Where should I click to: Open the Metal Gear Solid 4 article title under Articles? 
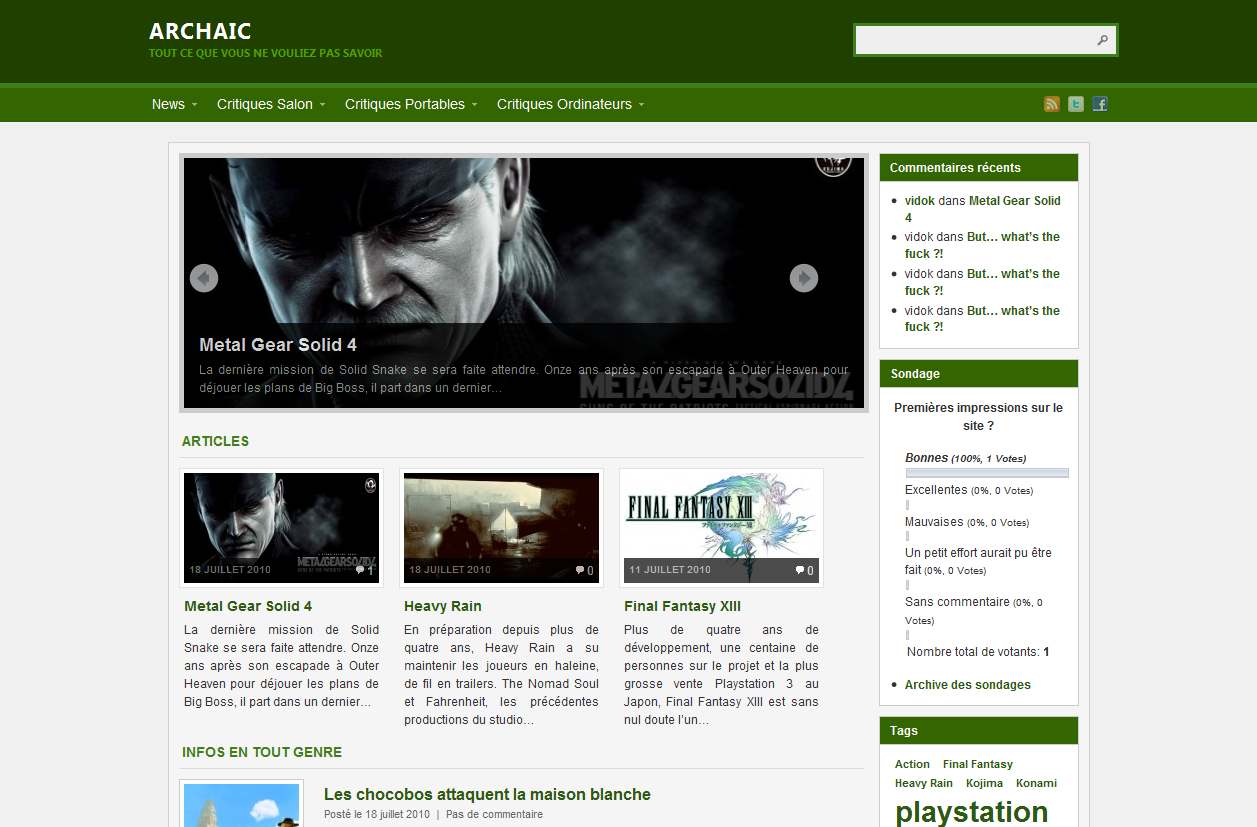click(x=248, y=606)
